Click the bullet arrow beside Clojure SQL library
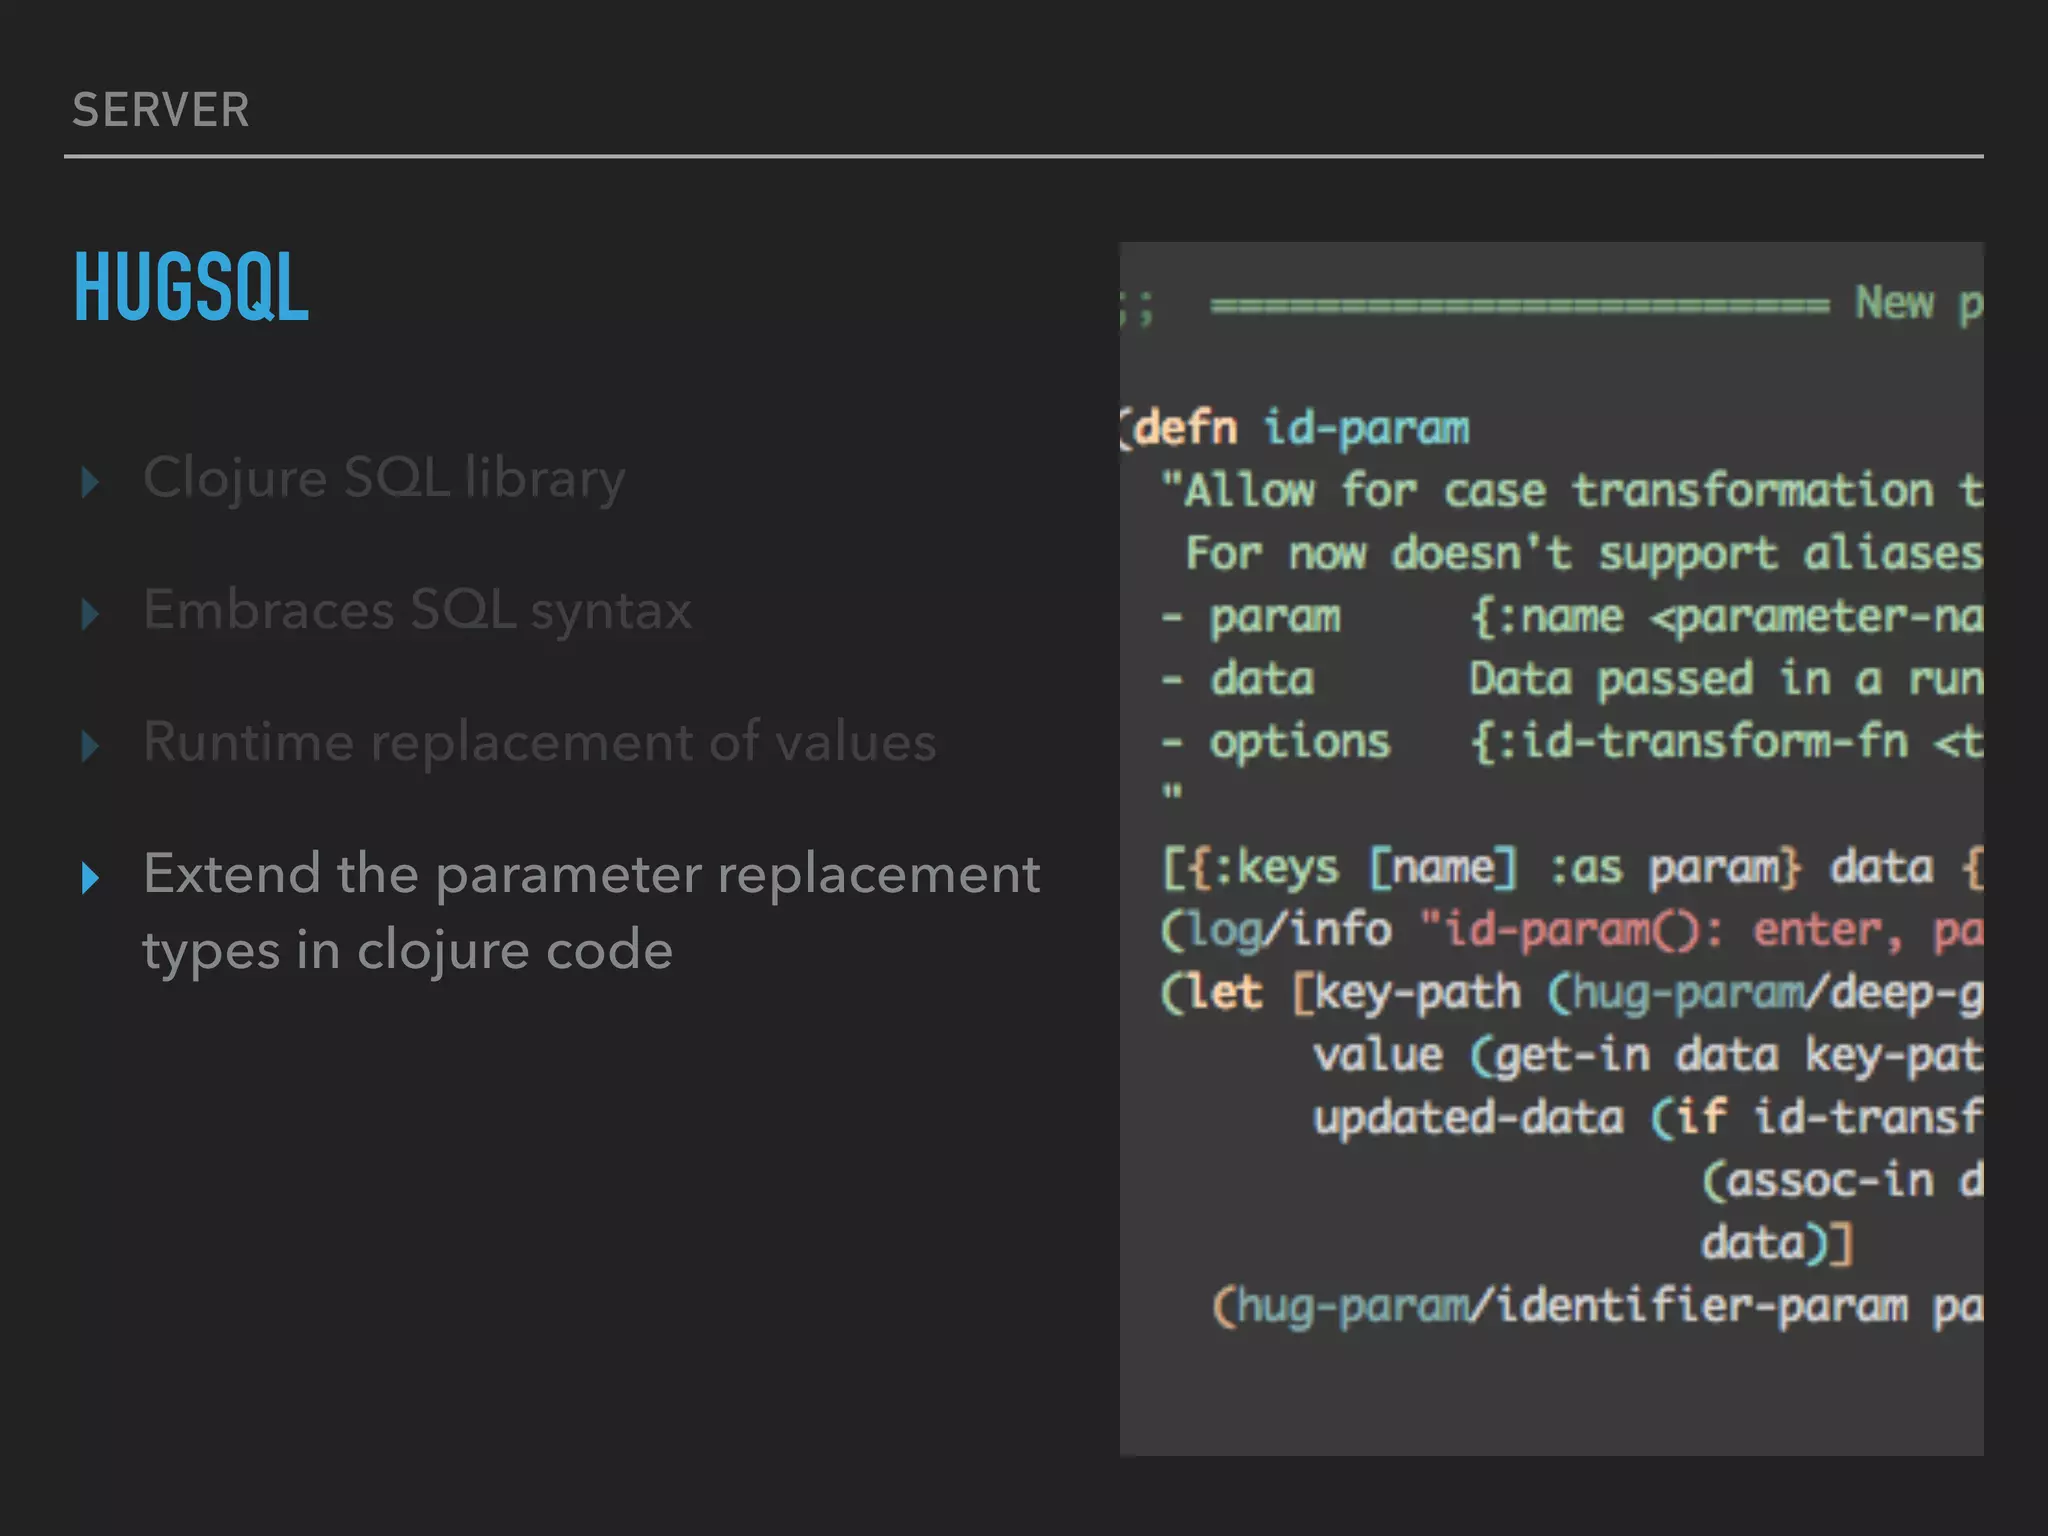 coord(90,482)
